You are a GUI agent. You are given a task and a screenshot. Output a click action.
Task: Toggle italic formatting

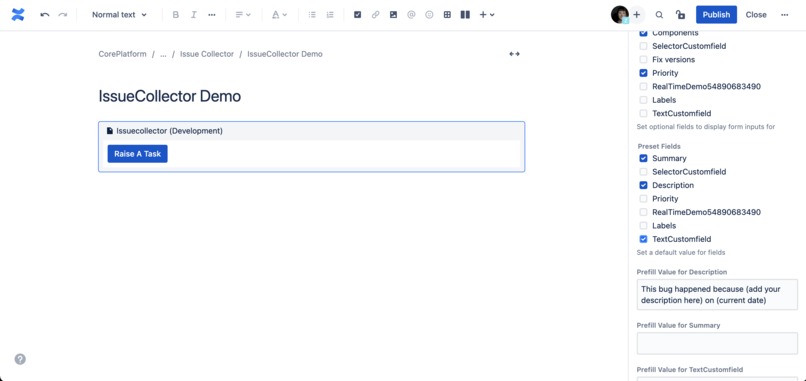[x=194, y=15]
